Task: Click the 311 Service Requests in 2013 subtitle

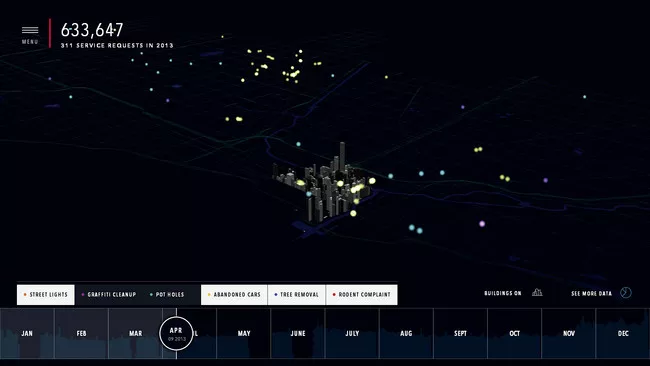Action: (117, 46)
